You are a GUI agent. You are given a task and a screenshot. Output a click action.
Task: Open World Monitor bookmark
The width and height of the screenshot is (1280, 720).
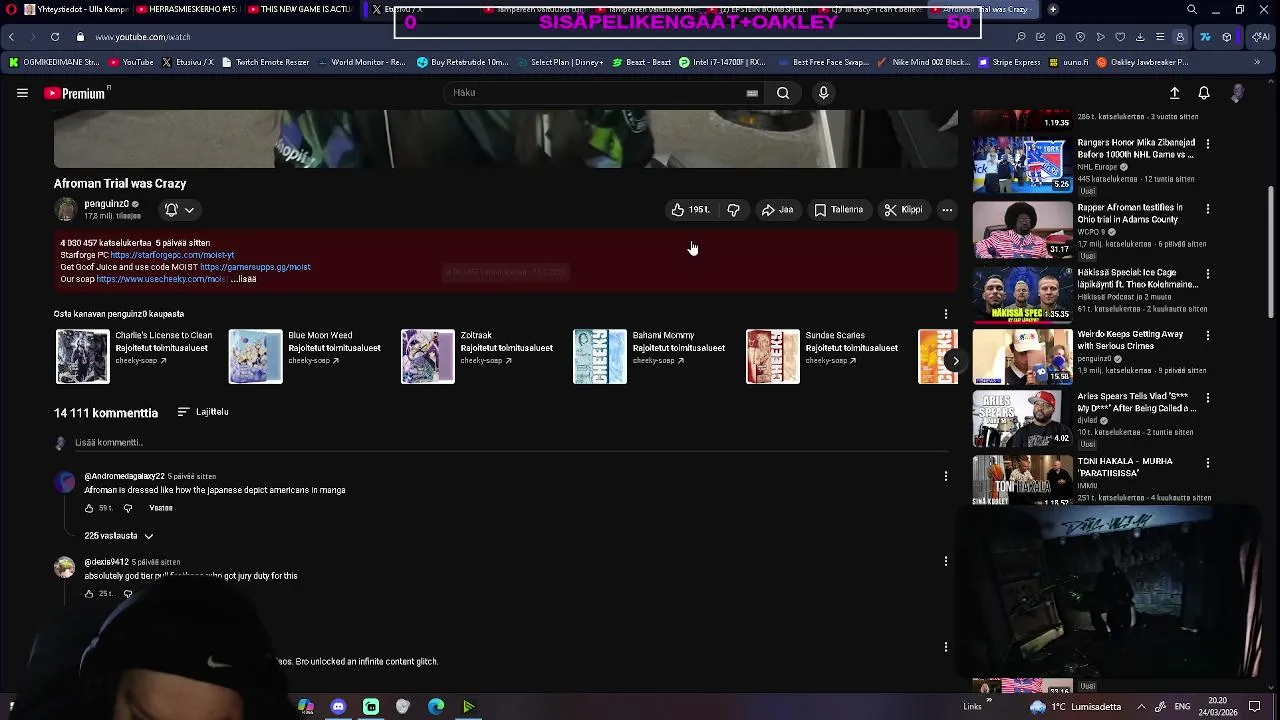[362, 62]
